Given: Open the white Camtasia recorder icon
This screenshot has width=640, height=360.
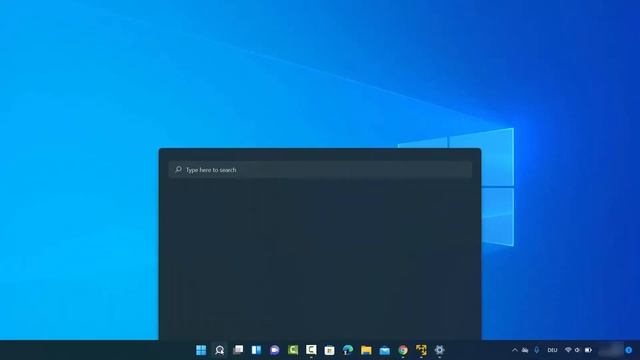Looking at the screenshot, I should pyautogui.click(x=311, y=350).
